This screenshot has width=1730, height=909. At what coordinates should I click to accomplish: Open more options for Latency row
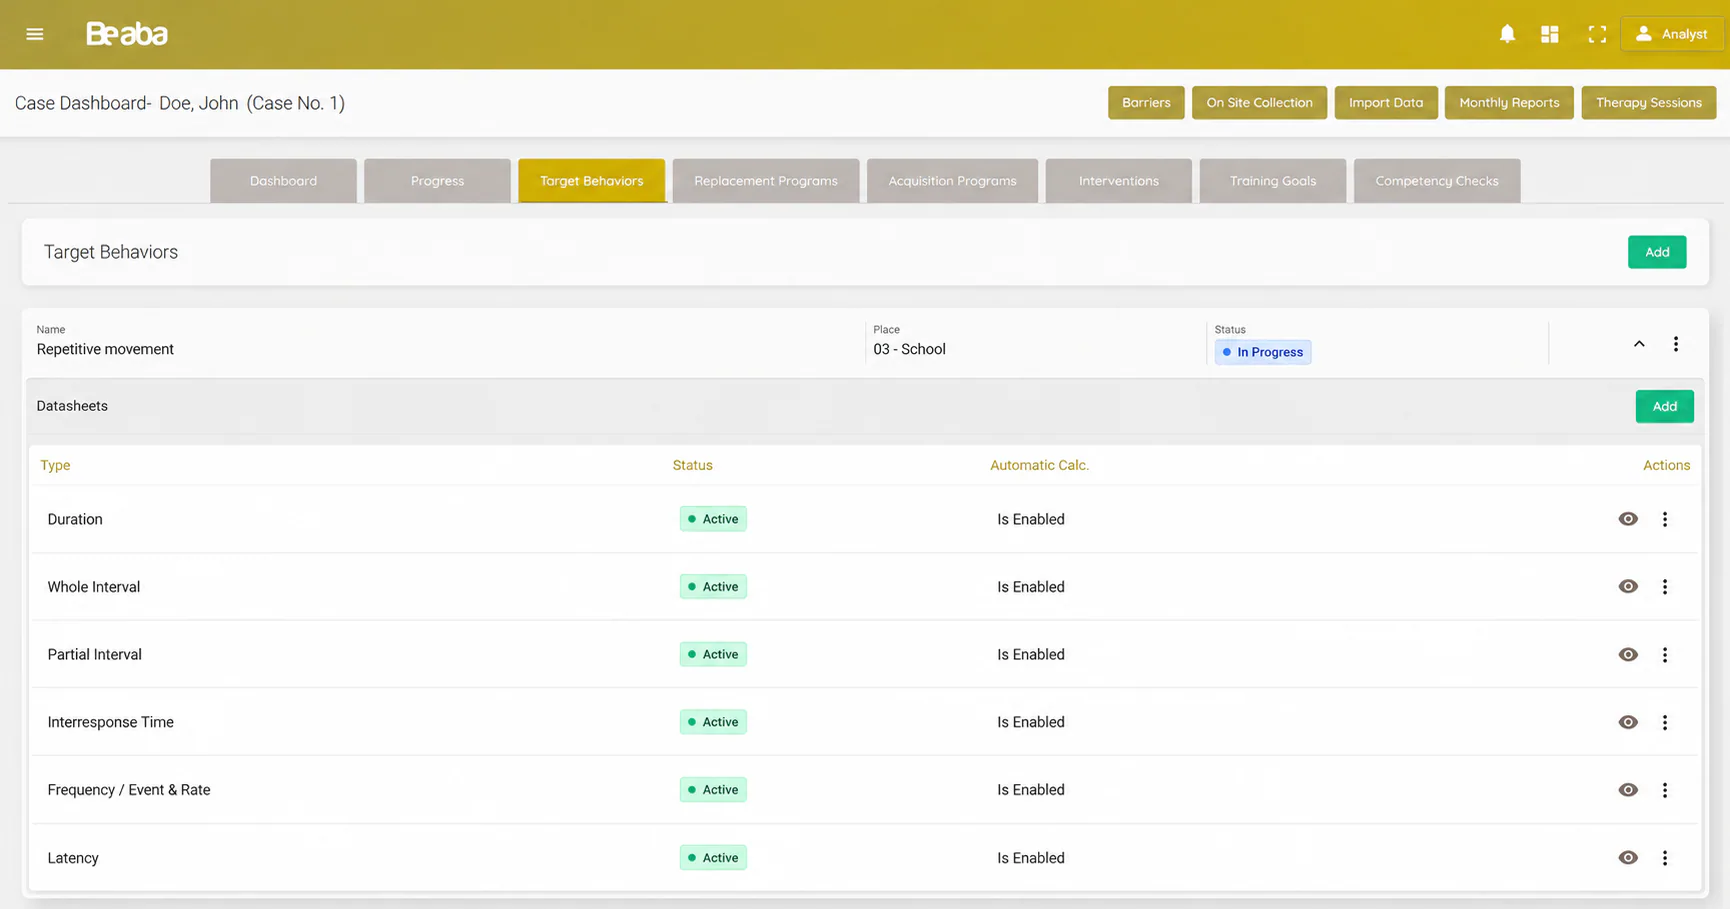coord(1665,858)
